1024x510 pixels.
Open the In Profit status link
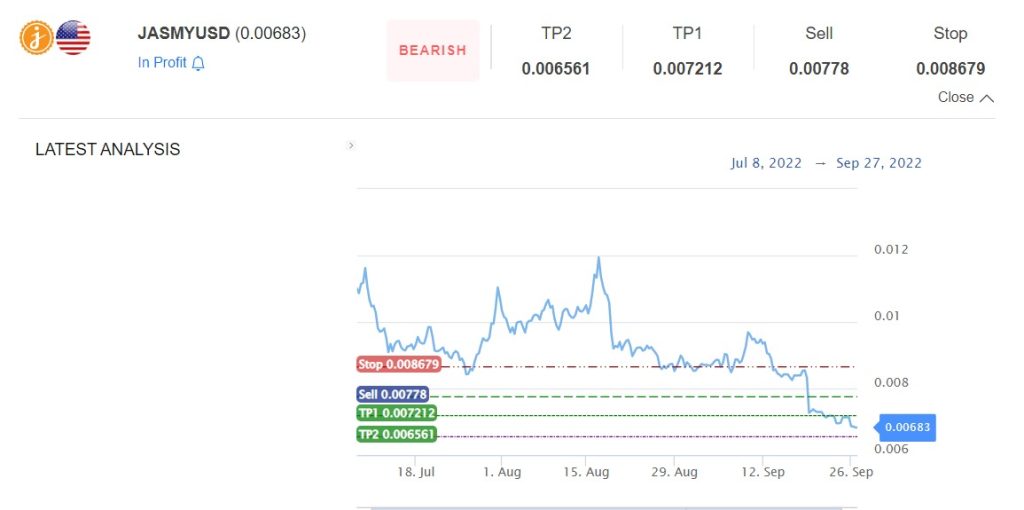(x=162, y=63)
